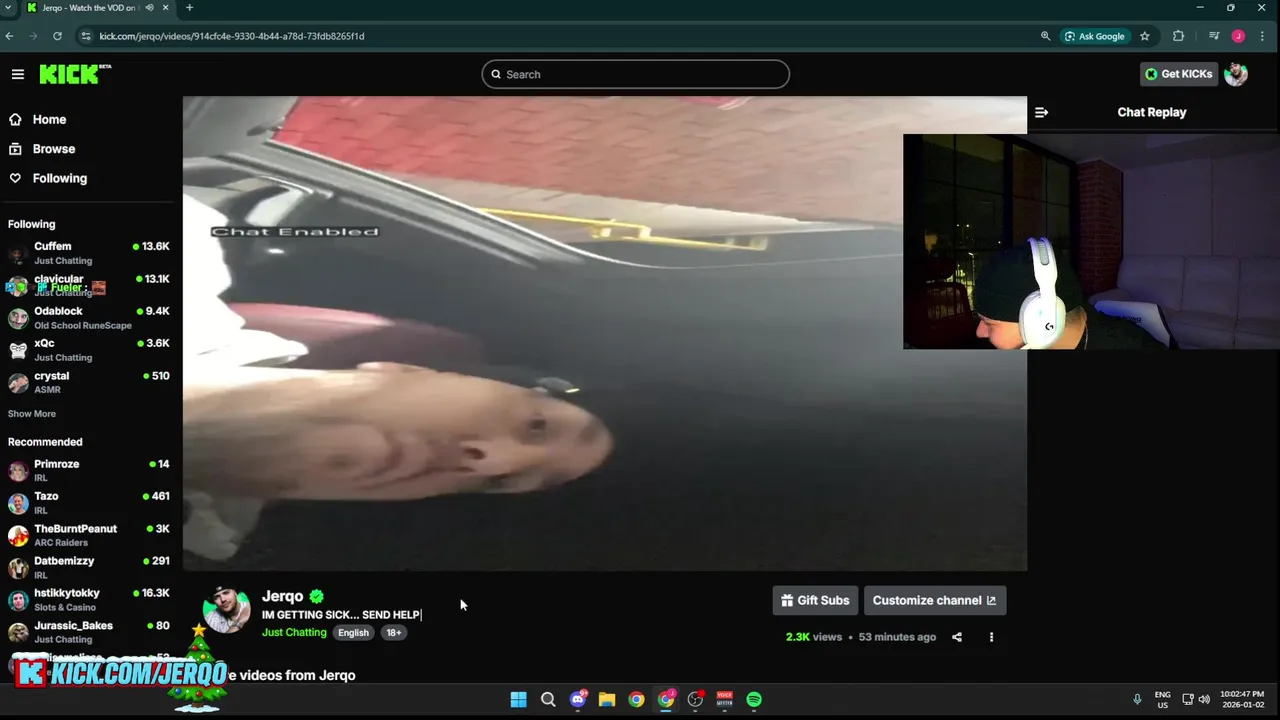Open Chrome profile avatar
The image size is (1280, 720).
[1238, 36]
